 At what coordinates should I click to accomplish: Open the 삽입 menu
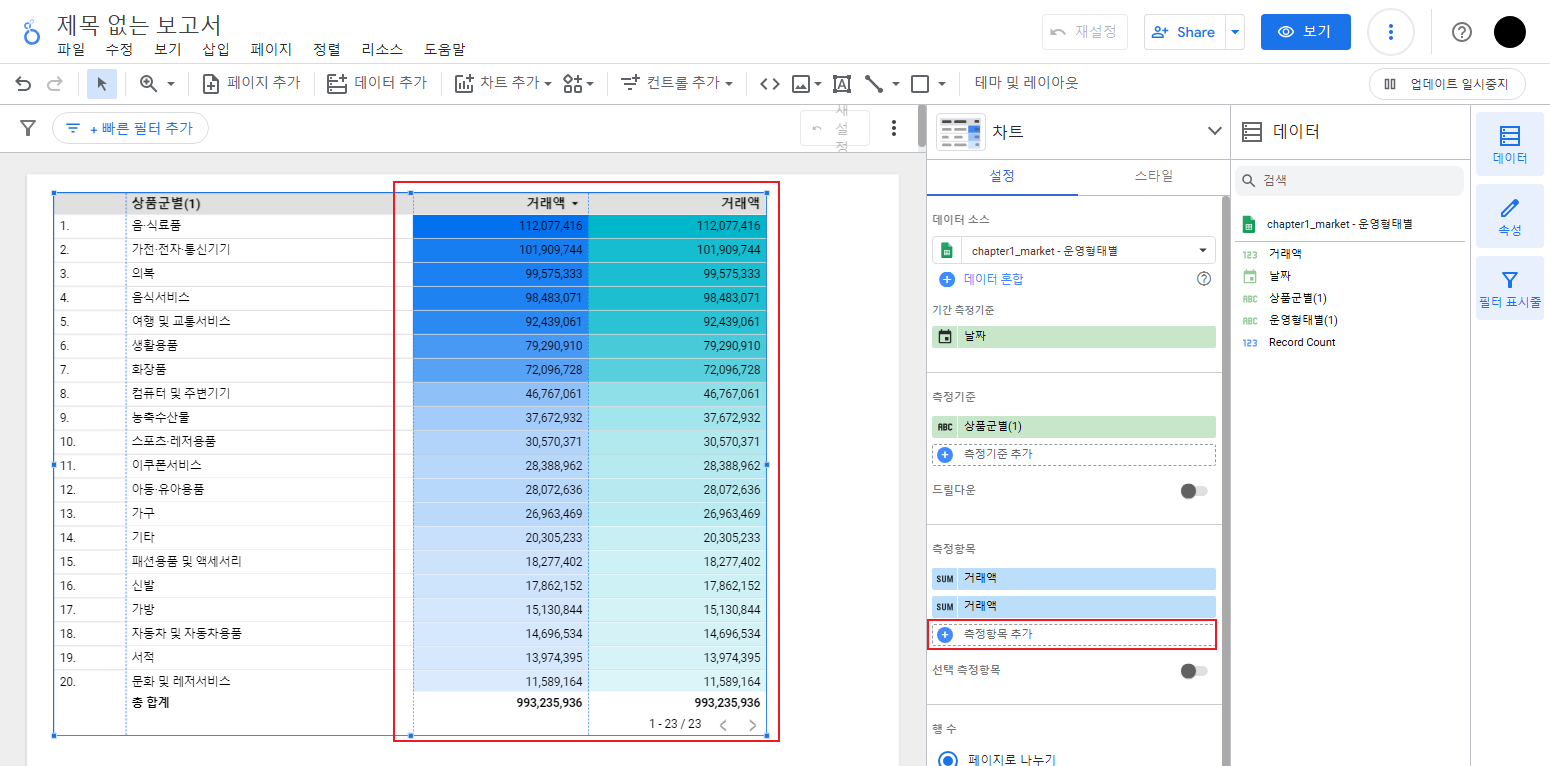pyautogui.click(x=216, y=49)
